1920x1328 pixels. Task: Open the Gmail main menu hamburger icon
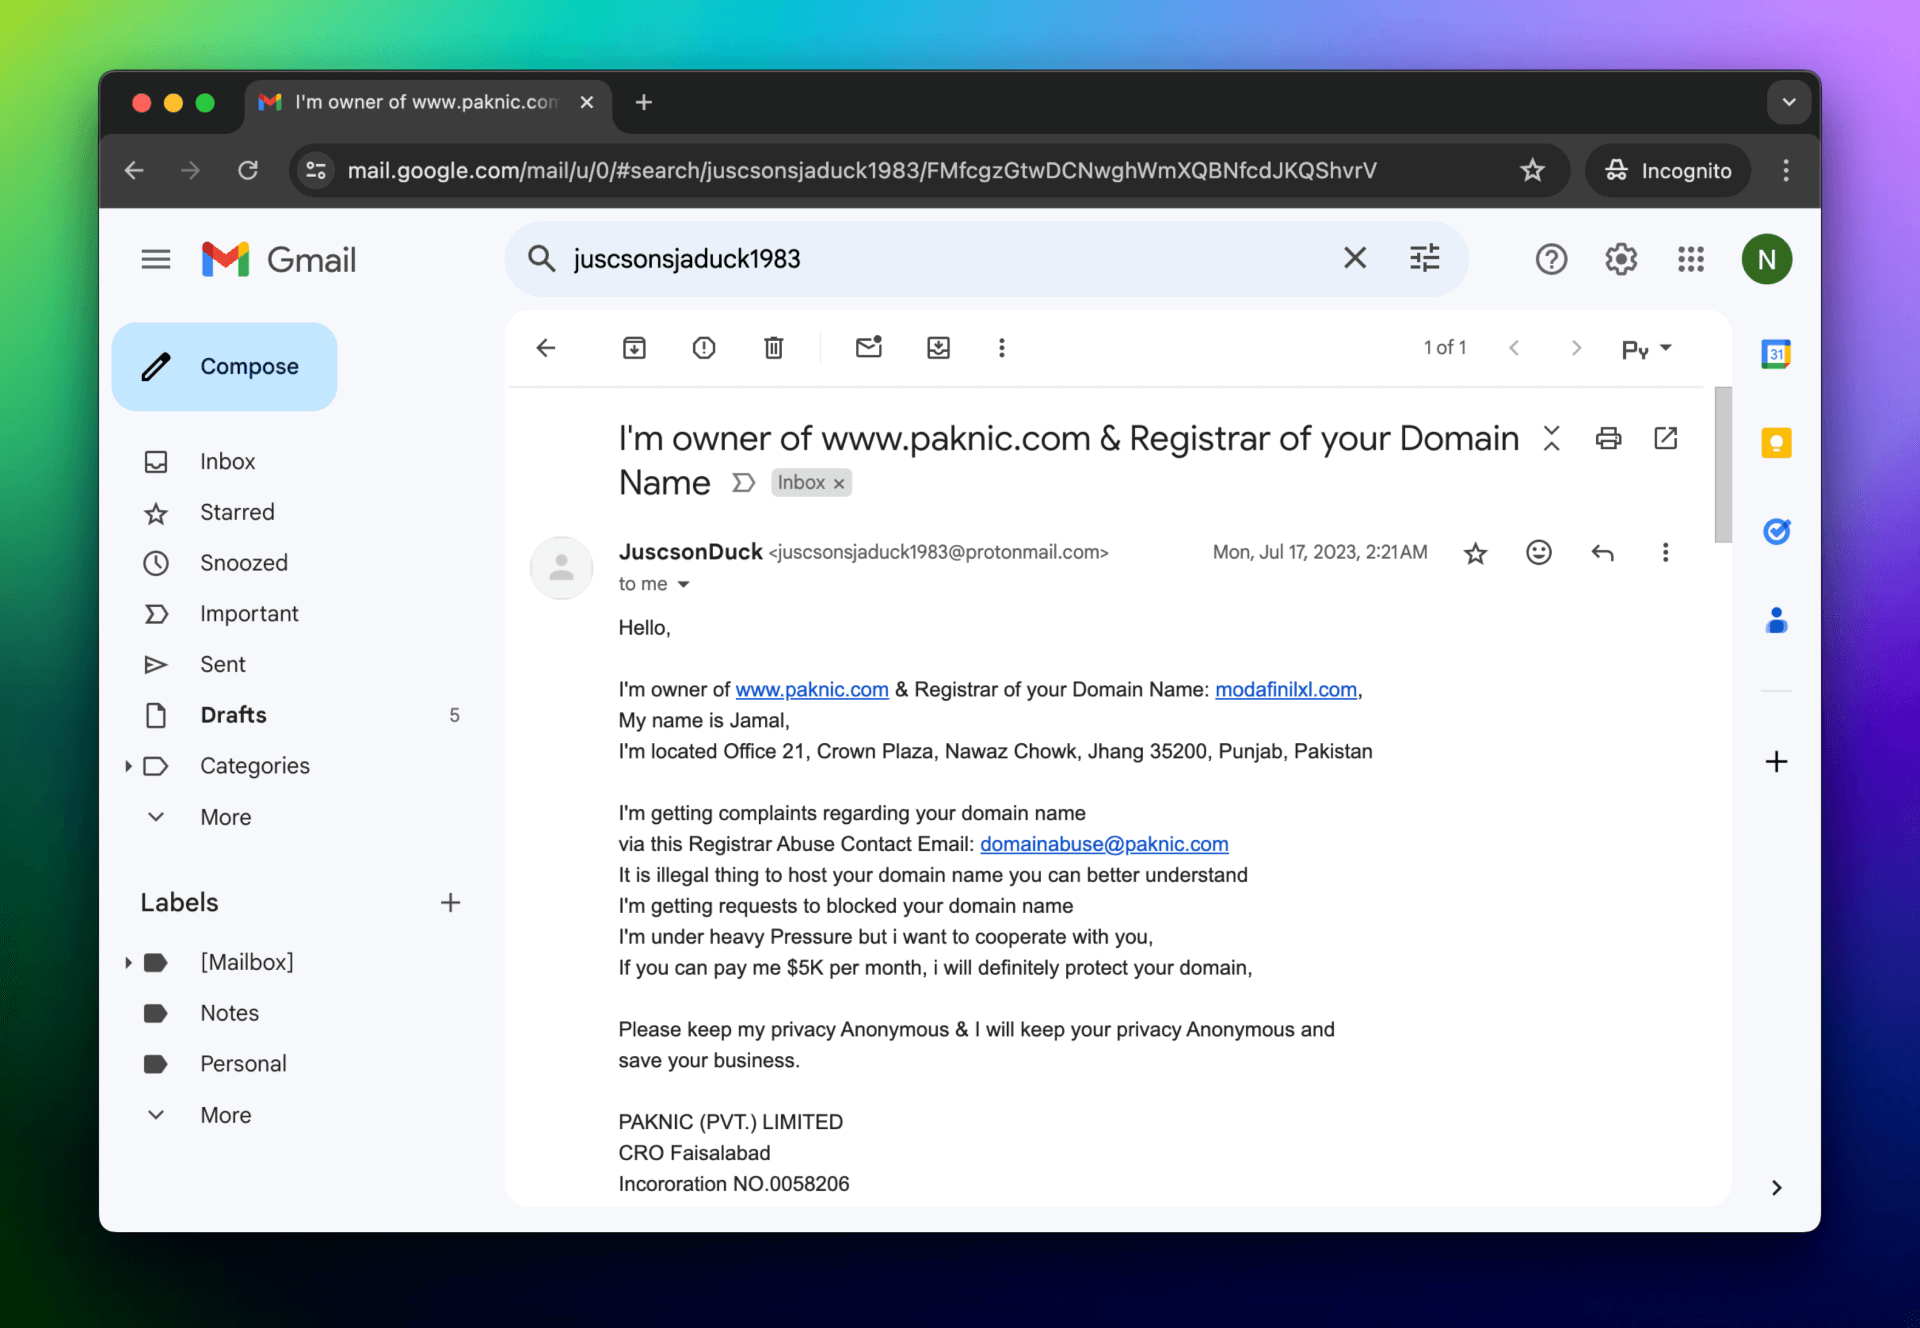click(155, 260)
